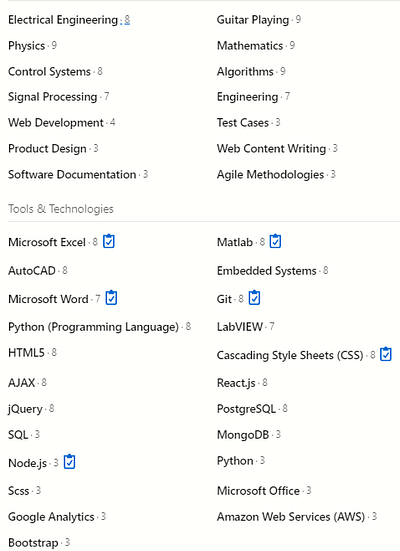Select the Signal Processing skill
This screenshot has height=551, width=400.
tap(53, 97)
